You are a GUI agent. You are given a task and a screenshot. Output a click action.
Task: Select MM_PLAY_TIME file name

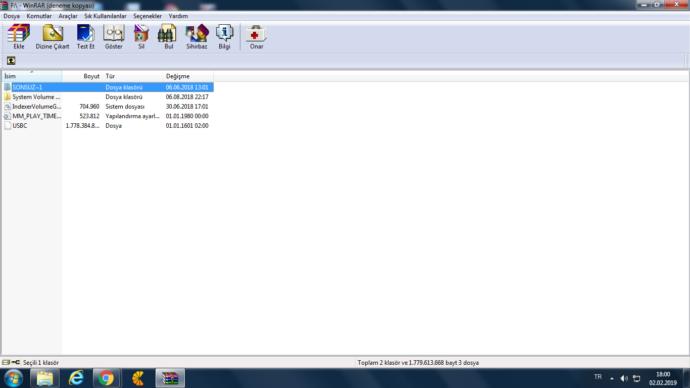point(37,116)
